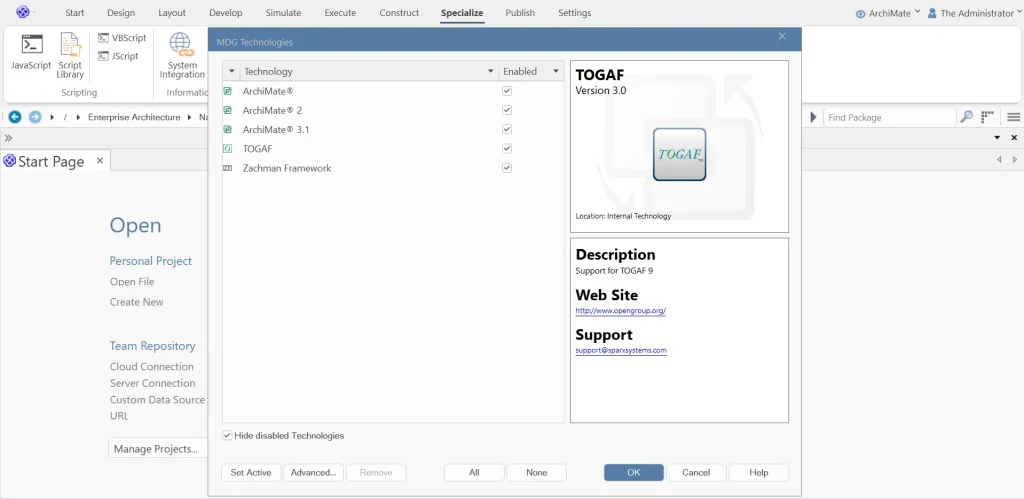Click the Advanced... button
The height and width of the screenshot is (499, 1024).
(313, 472)
